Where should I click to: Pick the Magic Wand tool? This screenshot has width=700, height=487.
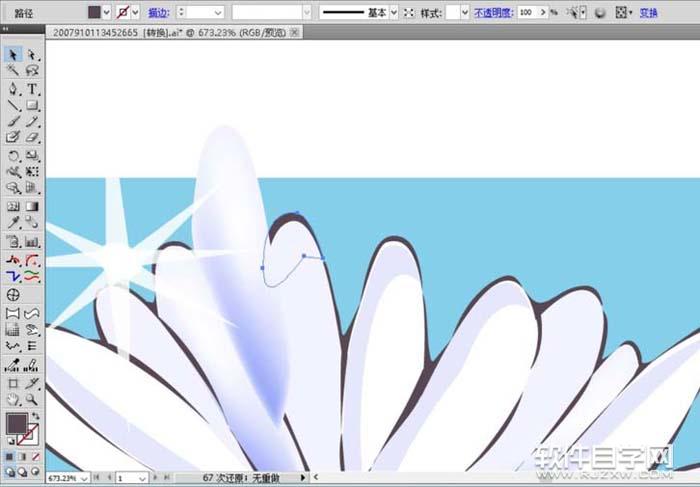13,71
